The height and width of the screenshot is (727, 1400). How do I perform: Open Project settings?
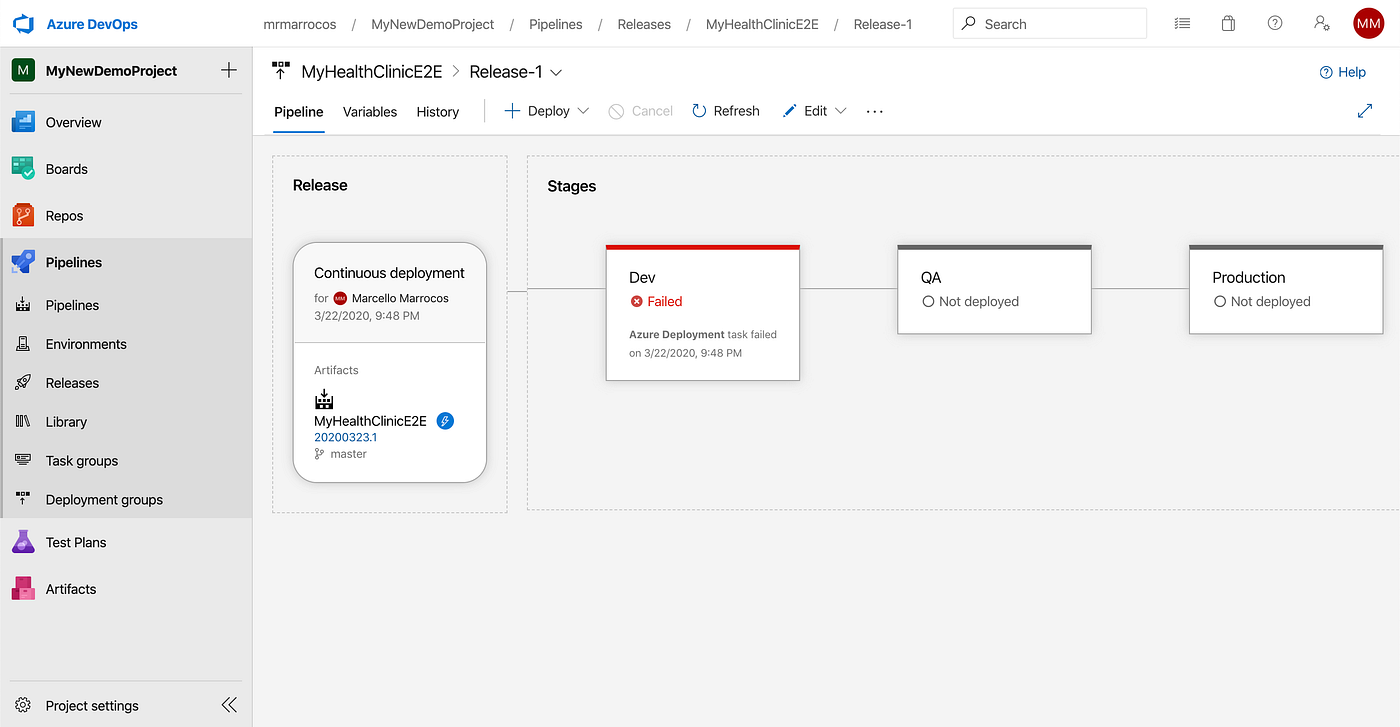[x=89, y=704]
